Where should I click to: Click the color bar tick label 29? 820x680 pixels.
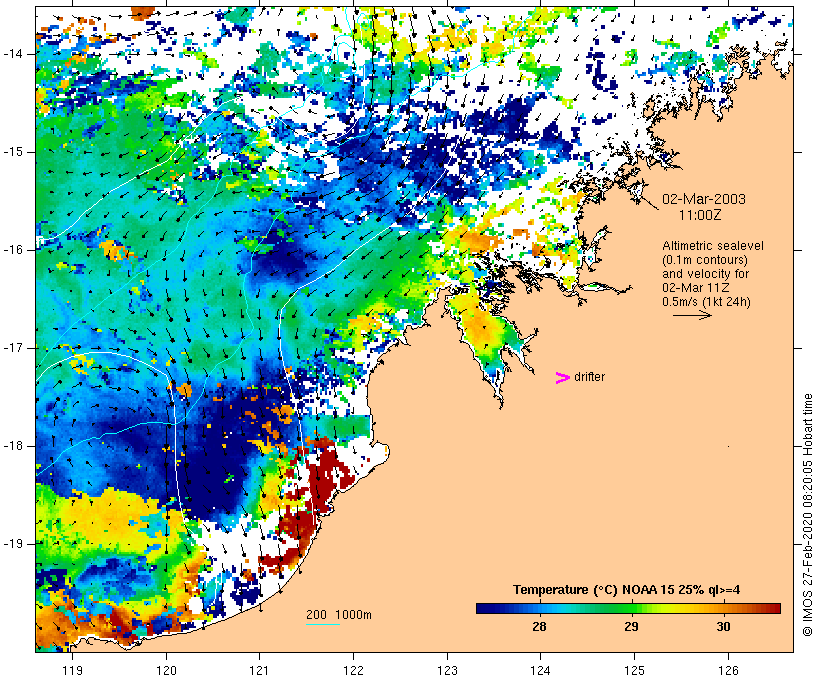point(631,627)
